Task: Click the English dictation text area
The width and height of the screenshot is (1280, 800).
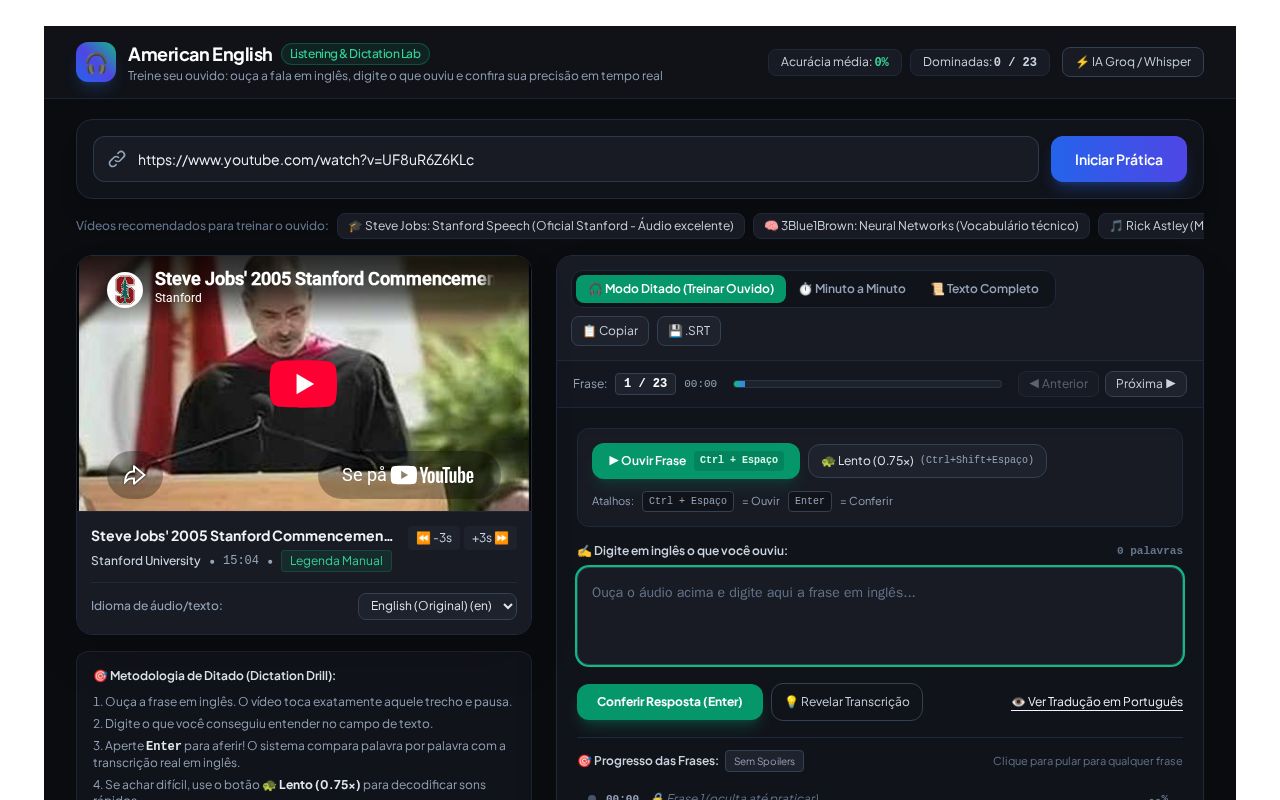Action: (x=880, y=616)
